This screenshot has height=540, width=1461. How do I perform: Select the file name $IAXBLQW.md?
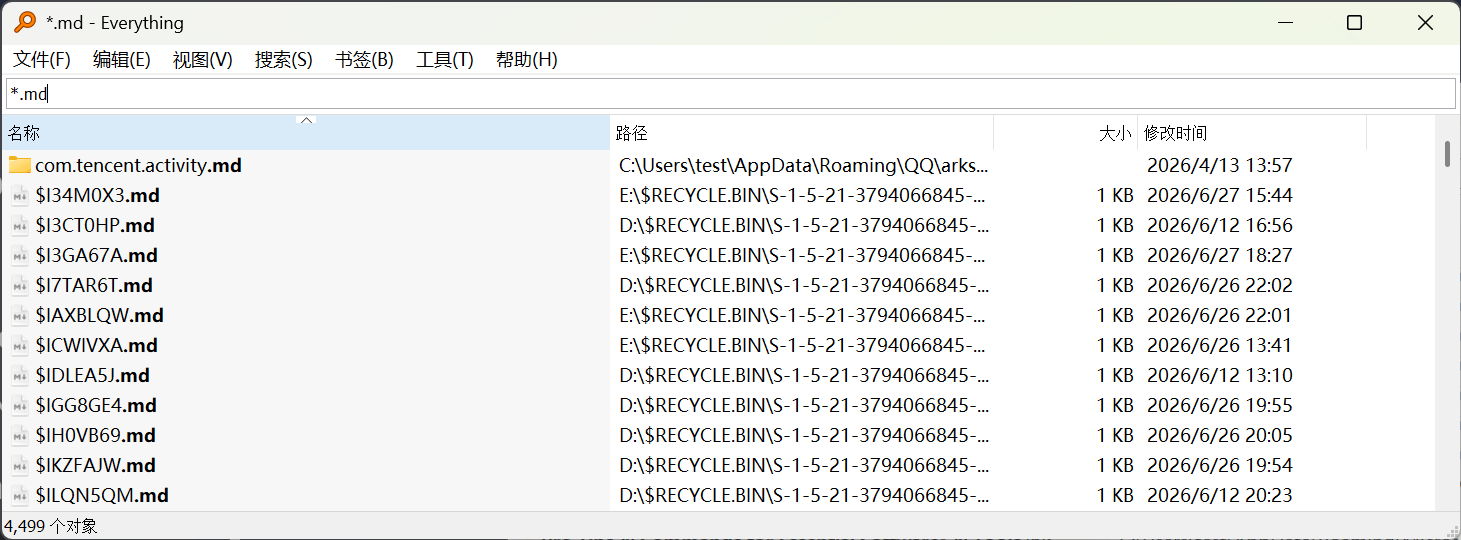(99, 315)
